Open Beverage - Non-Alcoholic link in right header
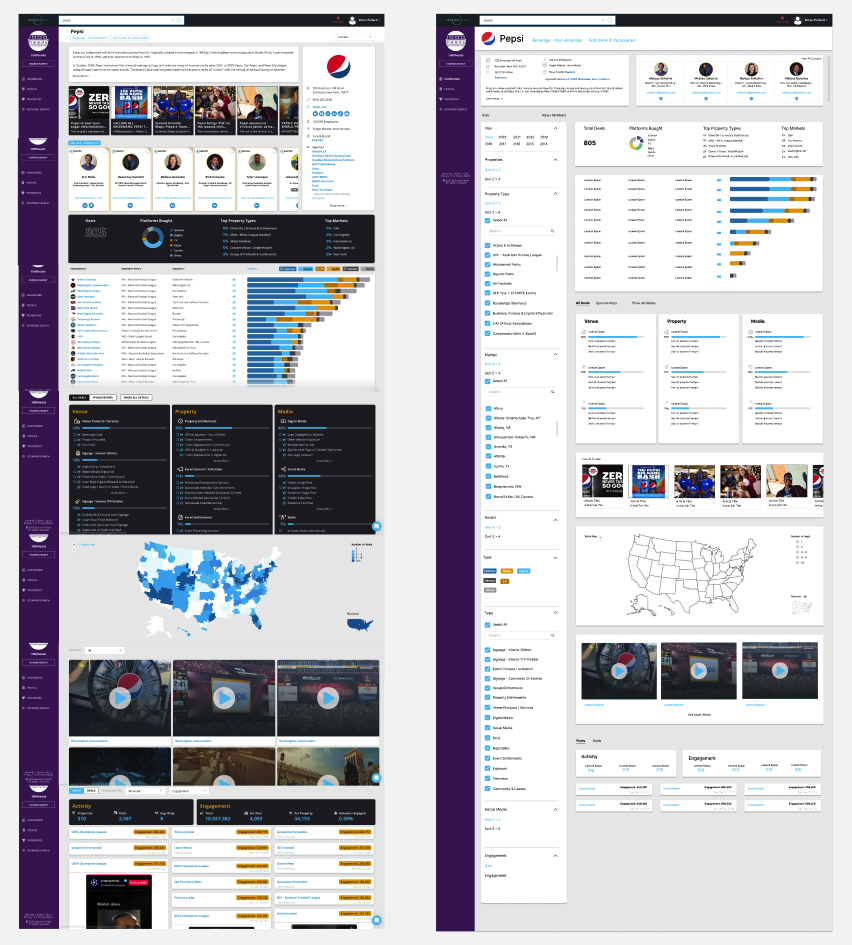This screenshot has width=852, height=945. pyautogui.click(x=557, y=40)
